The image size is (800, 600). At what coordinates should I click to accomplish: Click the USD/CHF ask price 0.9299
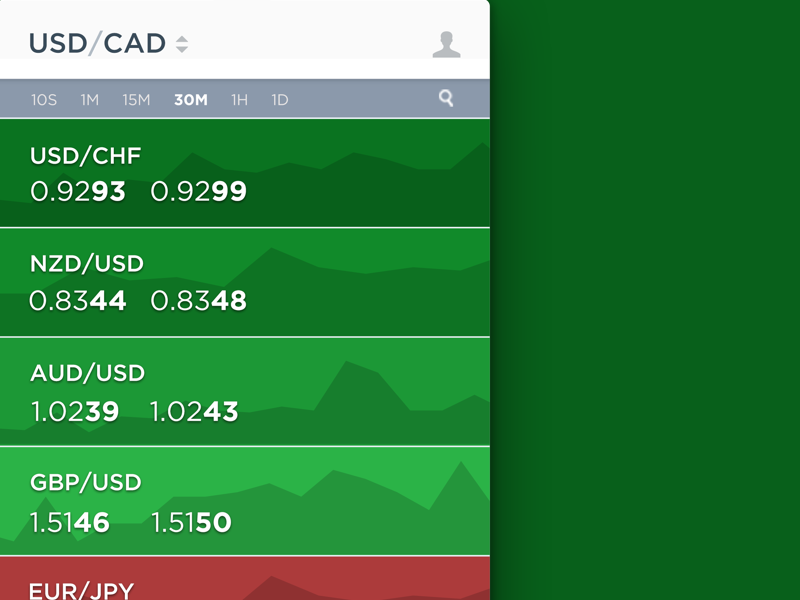[198, 192]
